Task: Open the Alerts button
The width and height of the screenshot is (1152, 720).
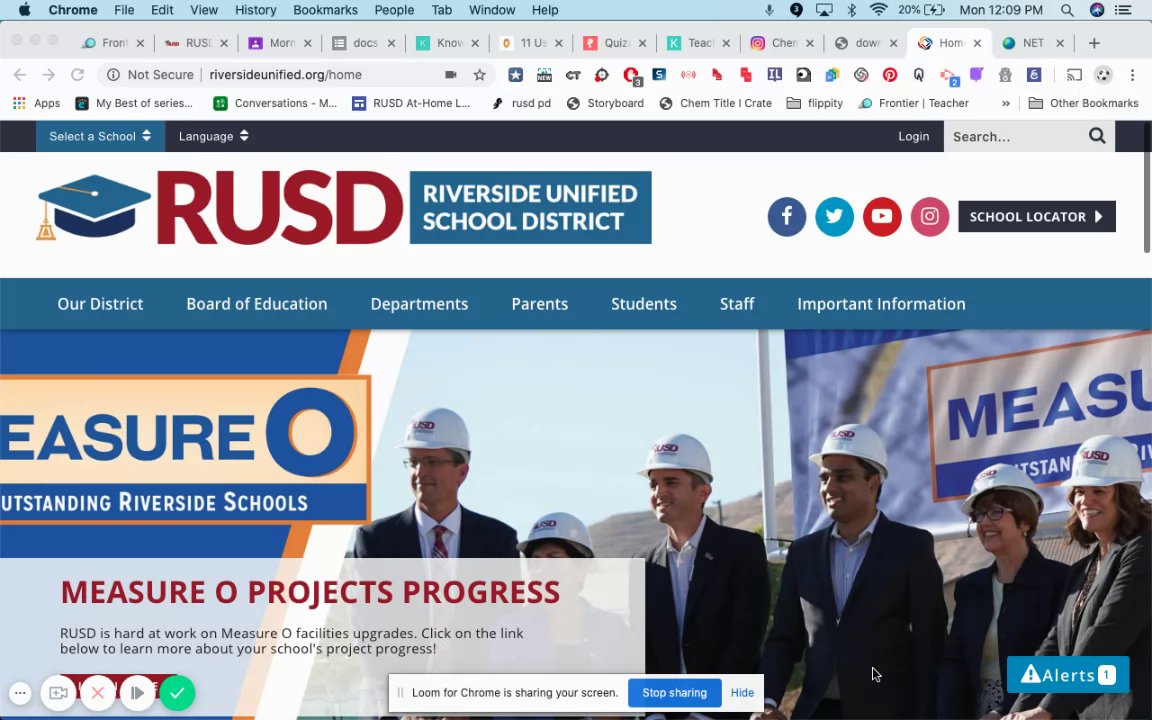Action: pos(1068,674)
